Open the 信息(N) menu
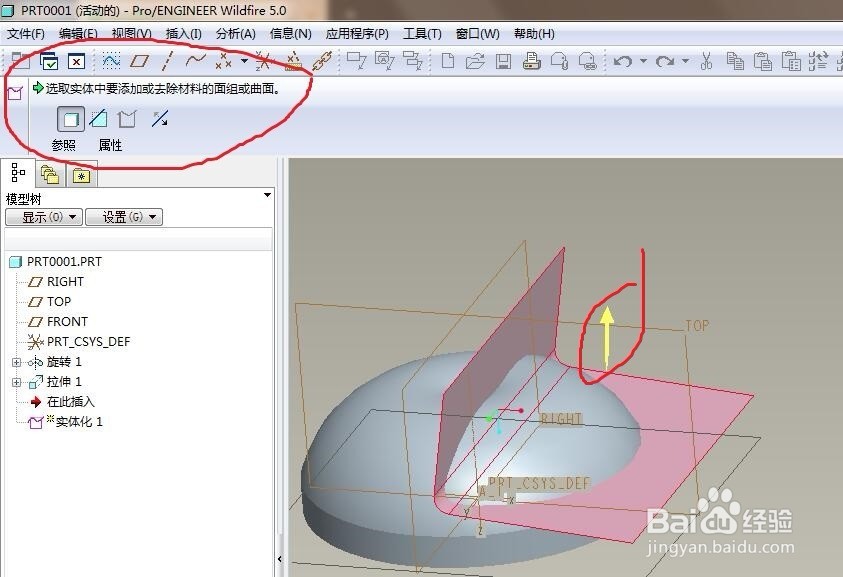Image resolution: width=843 pixels, height=577 pixels. 290,34
